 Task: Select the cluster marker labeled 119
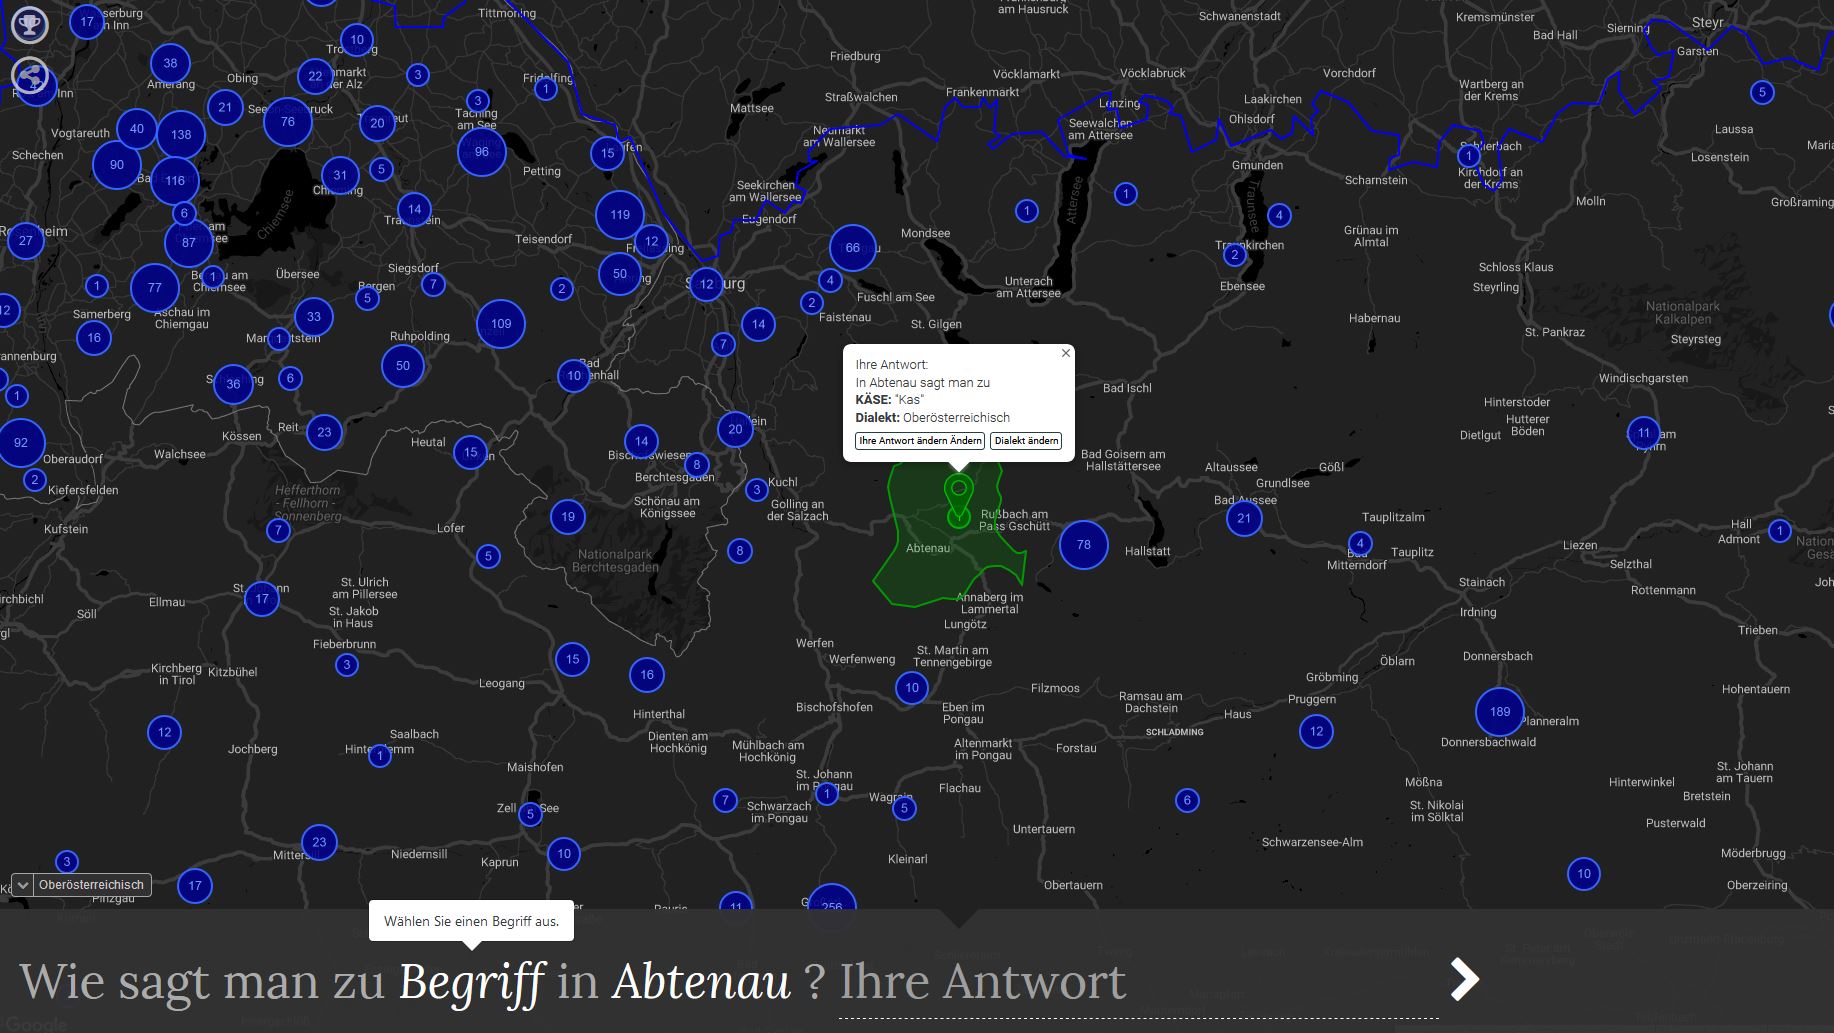coord(620,214)
